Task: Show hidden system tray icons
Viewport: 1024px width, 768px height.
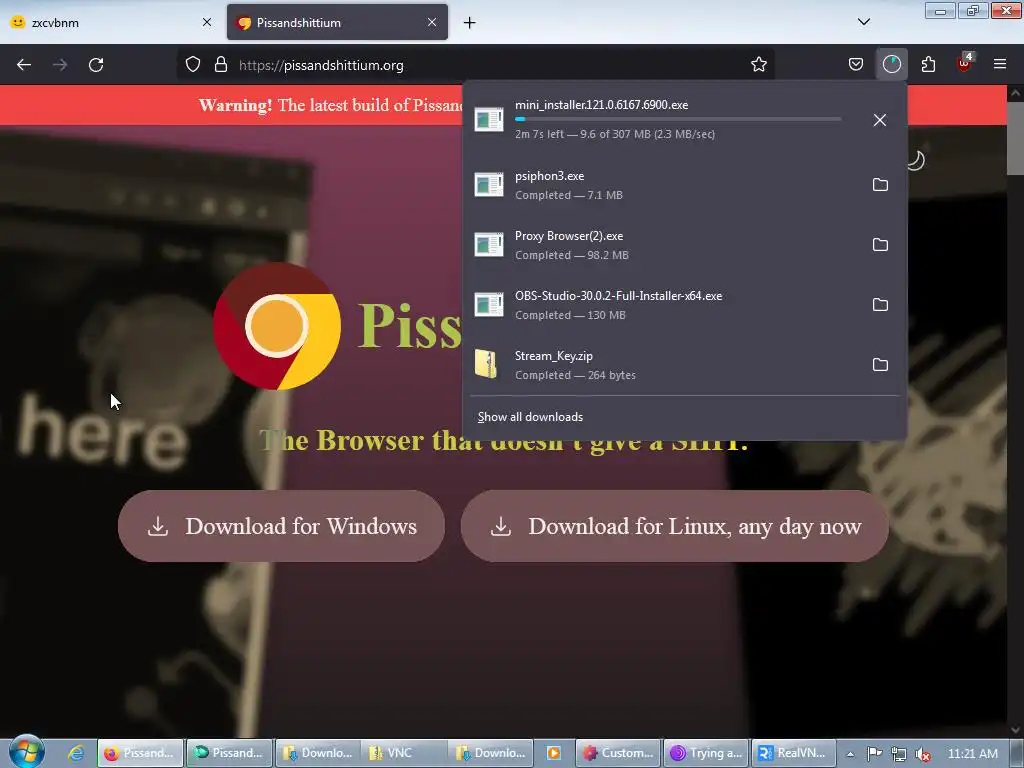Action: (x=850, y=754)
